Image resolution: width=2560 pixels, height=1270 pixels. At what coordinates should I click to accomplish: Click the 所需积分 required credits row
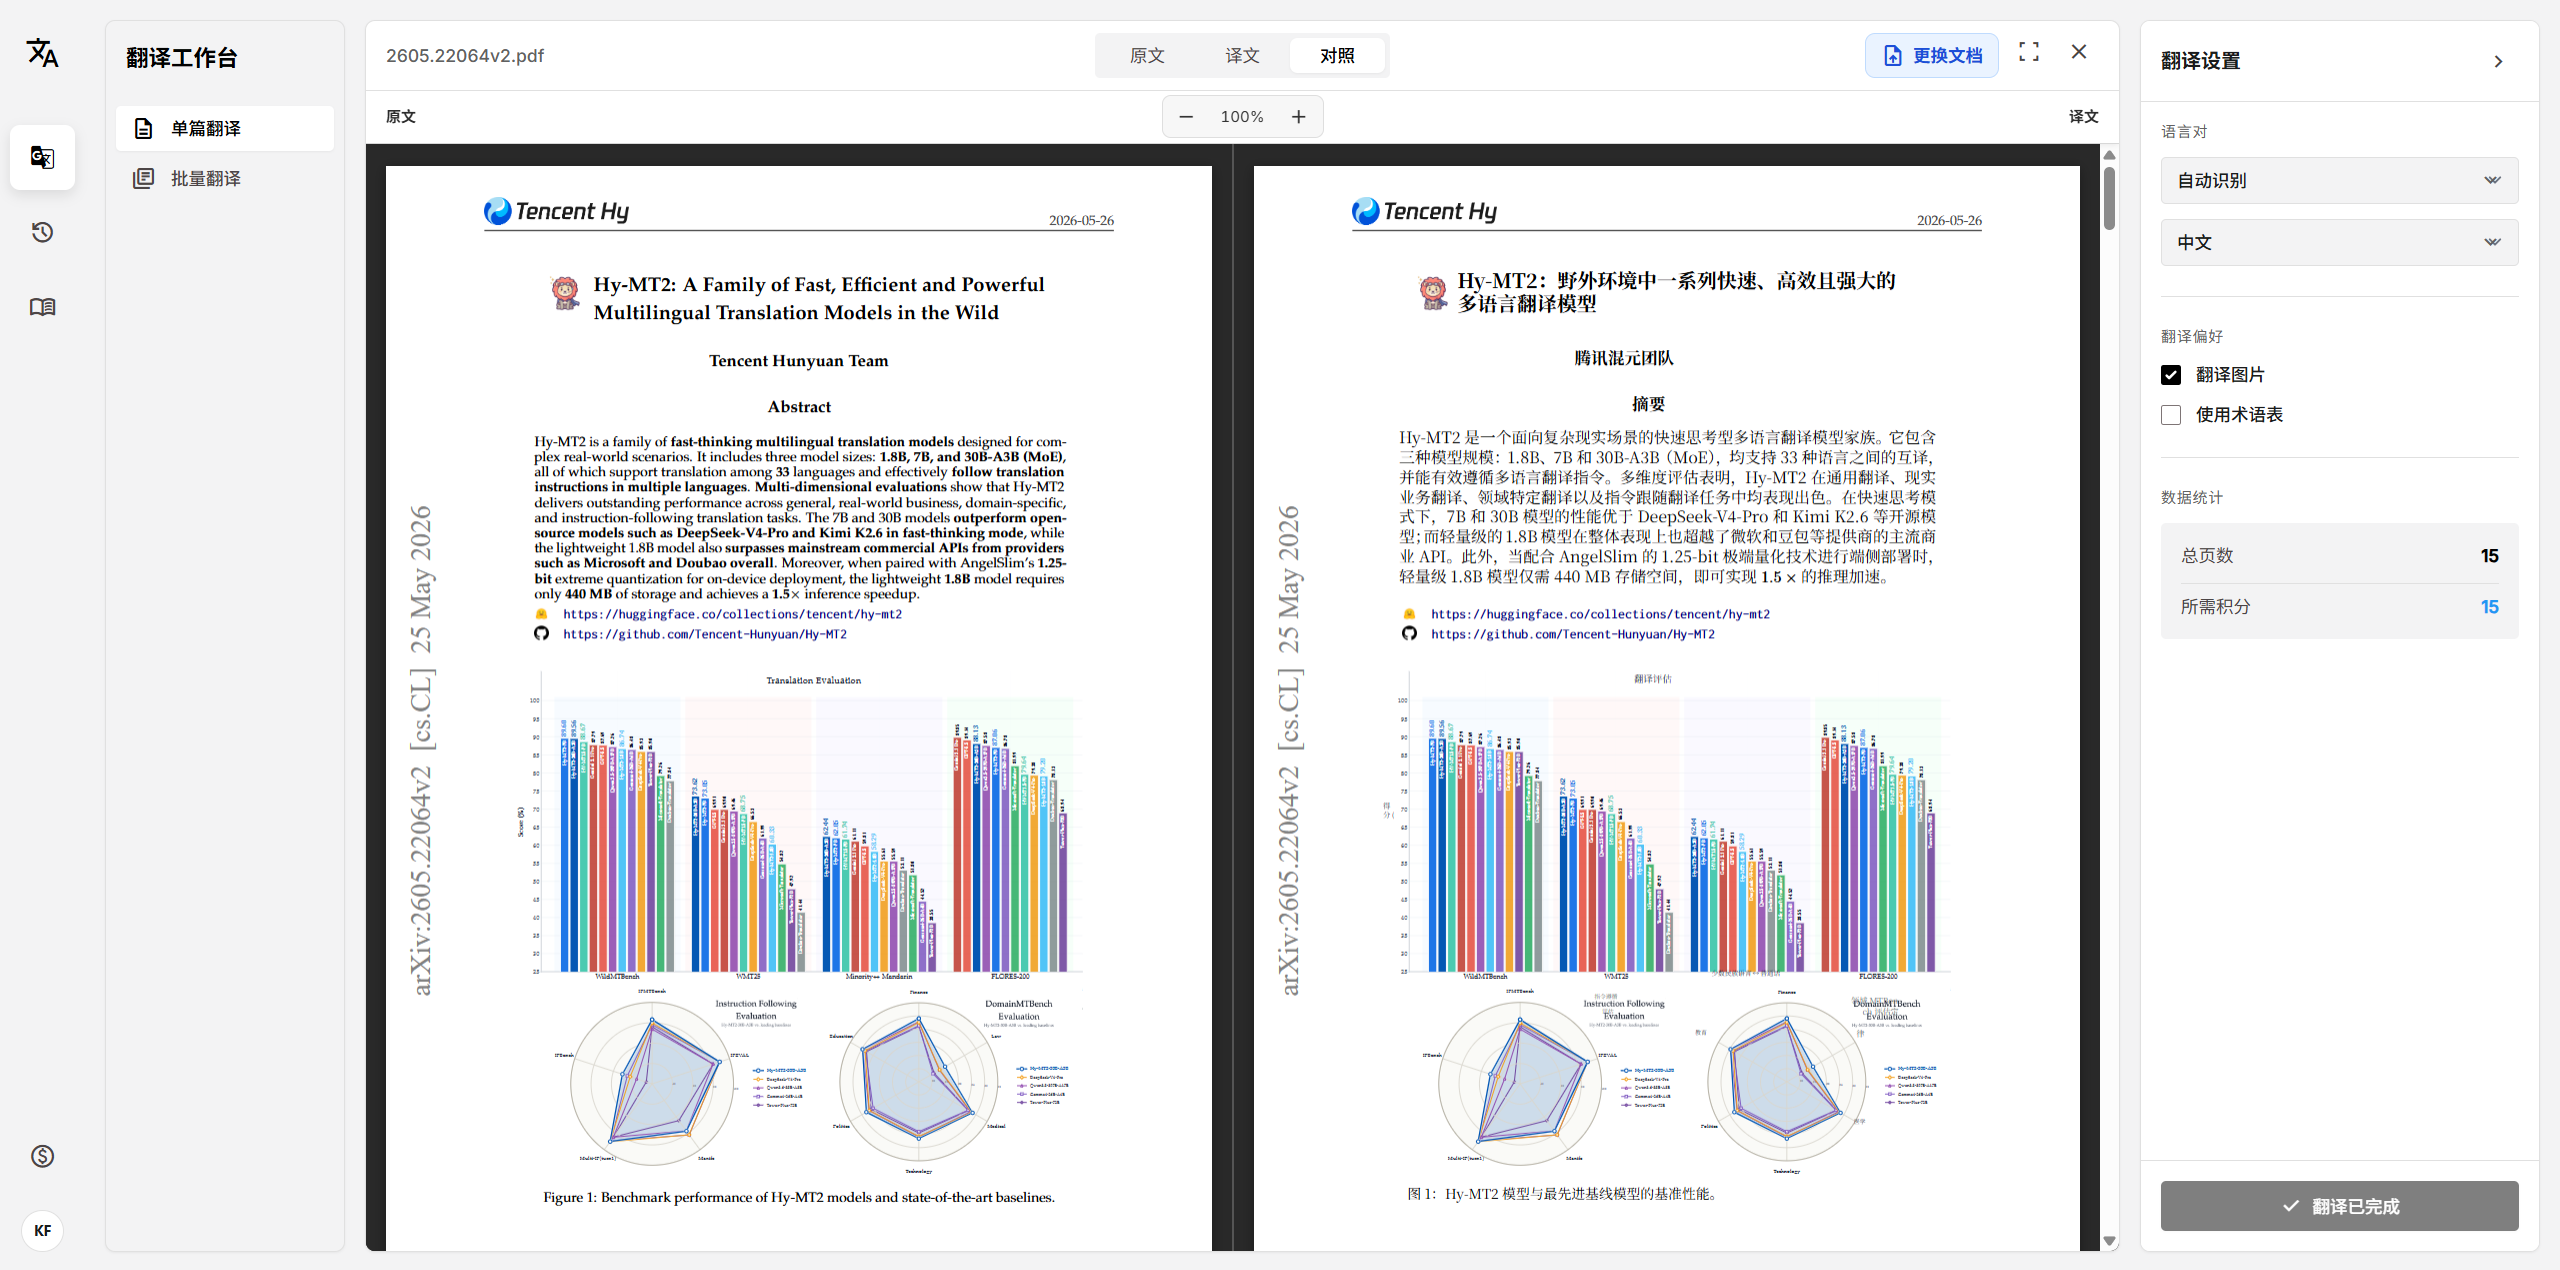pos(2339,607)
